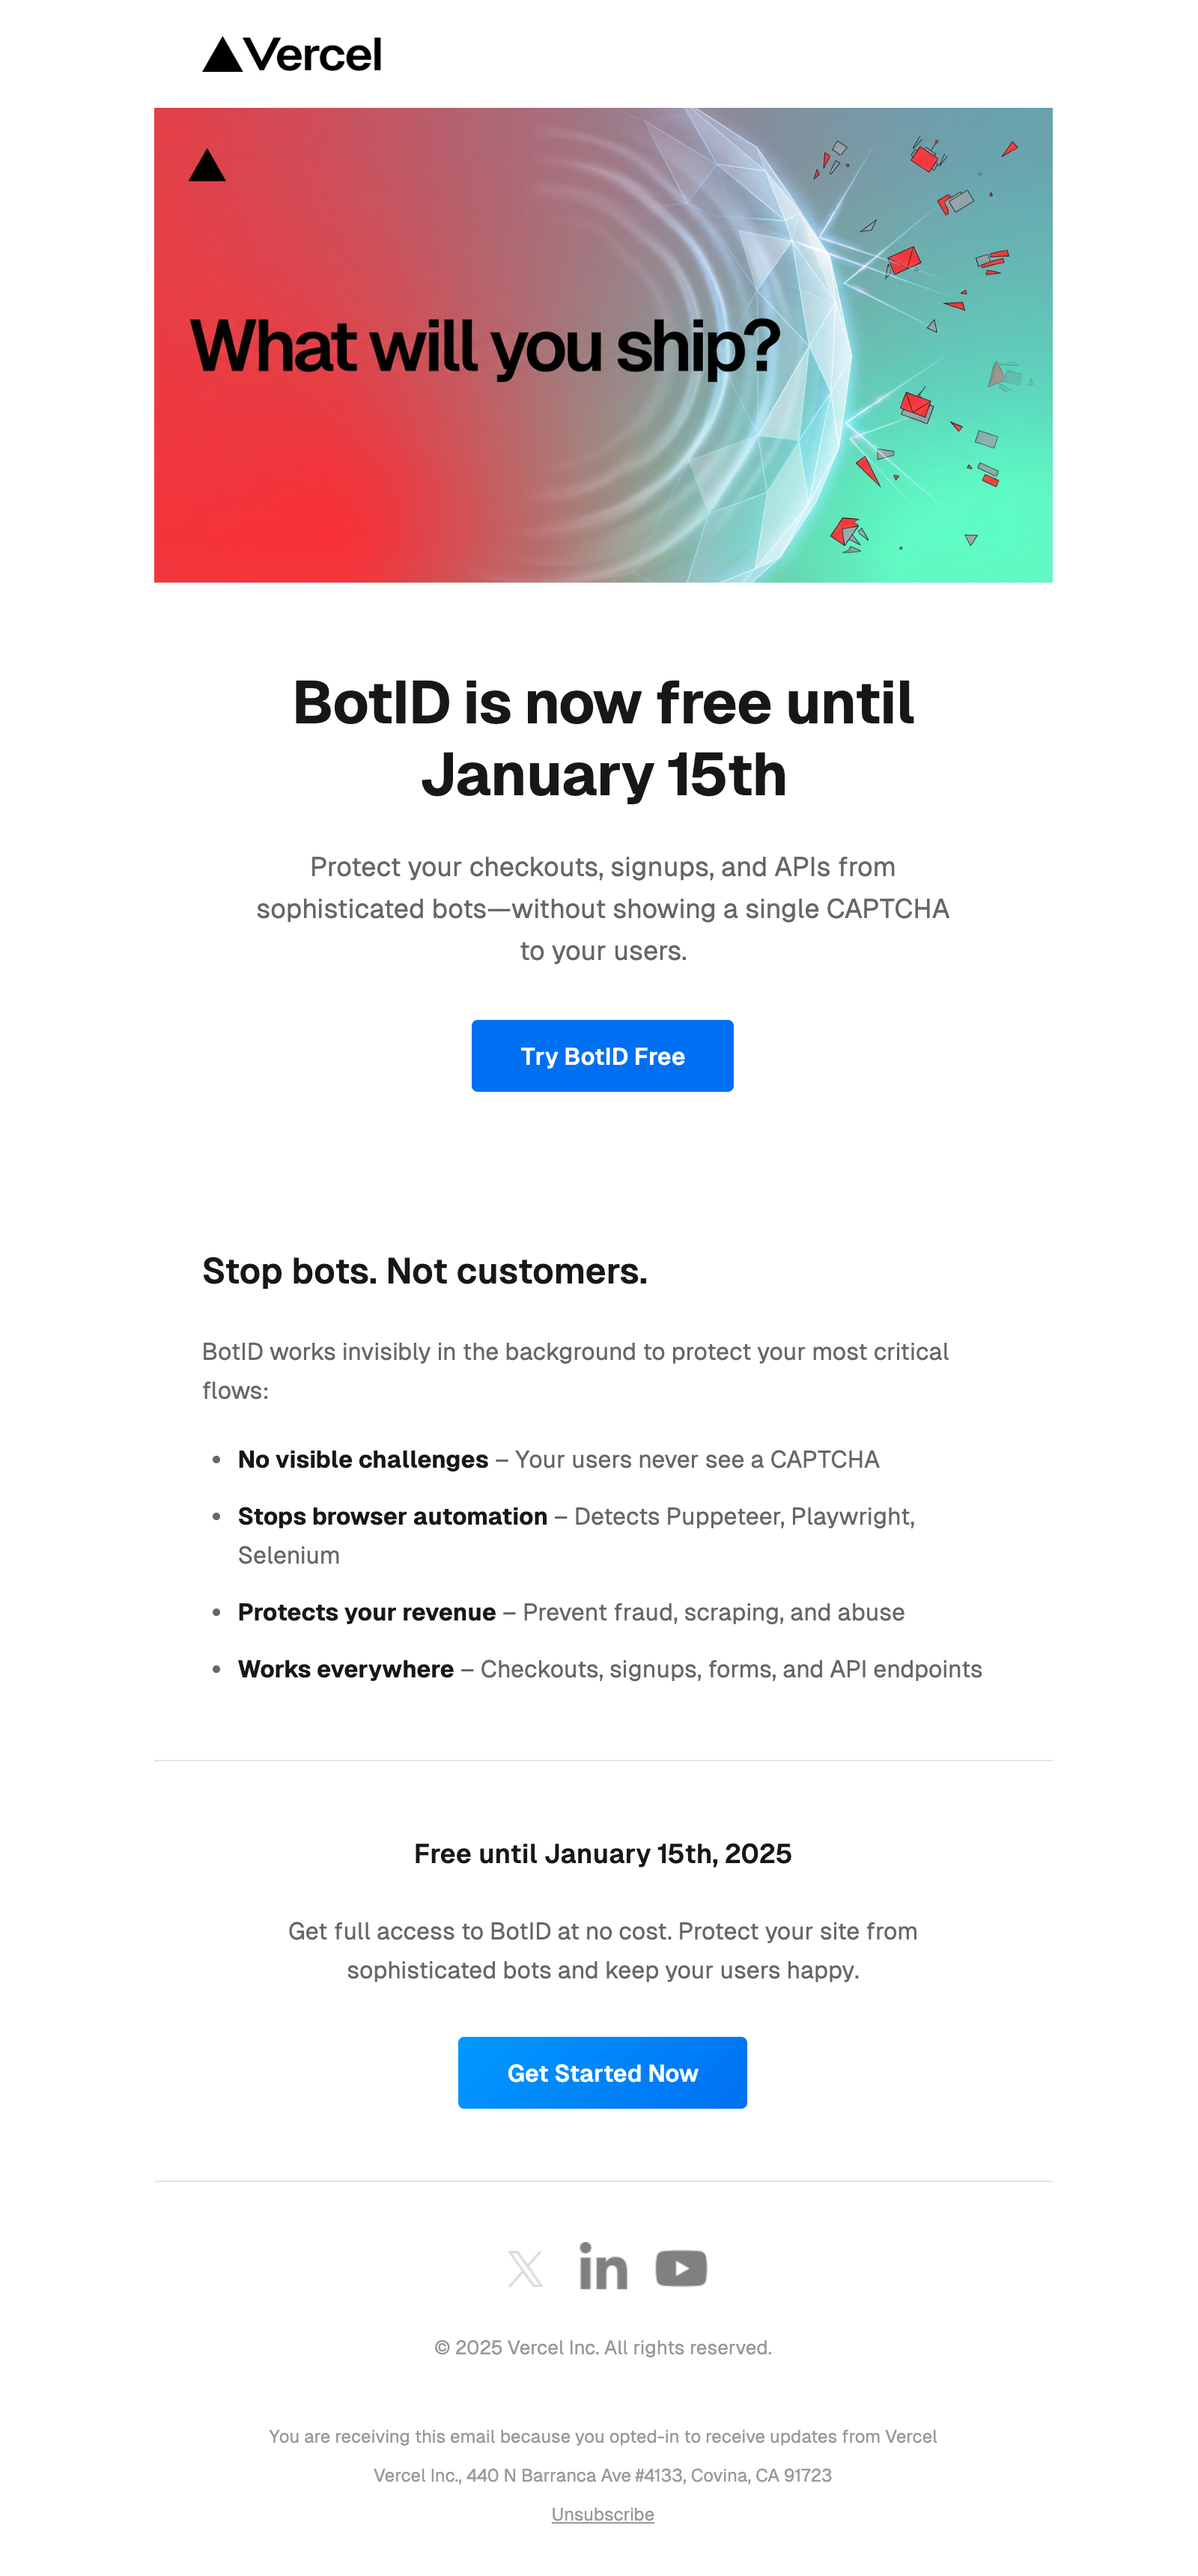Click the Vercel Inc. mailing address line
This screenshot has width=1198, height=2576.
coord(602,2475)
